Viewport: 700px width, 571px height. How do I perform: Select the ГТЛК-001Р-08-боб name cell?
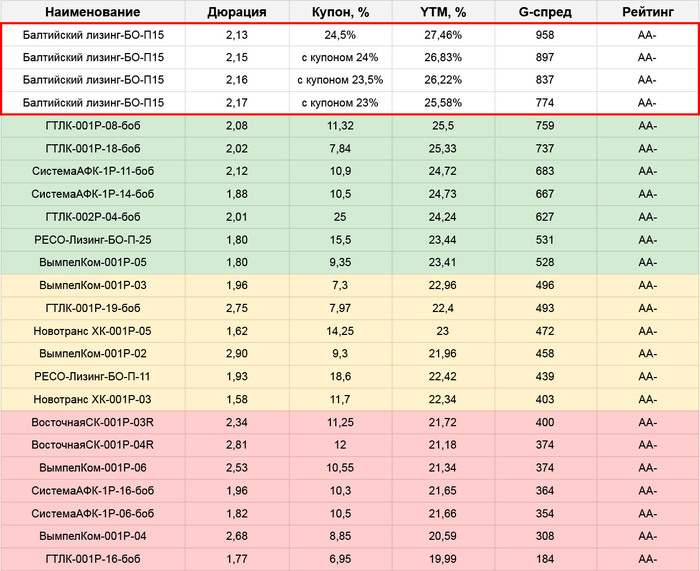[93, 126]
